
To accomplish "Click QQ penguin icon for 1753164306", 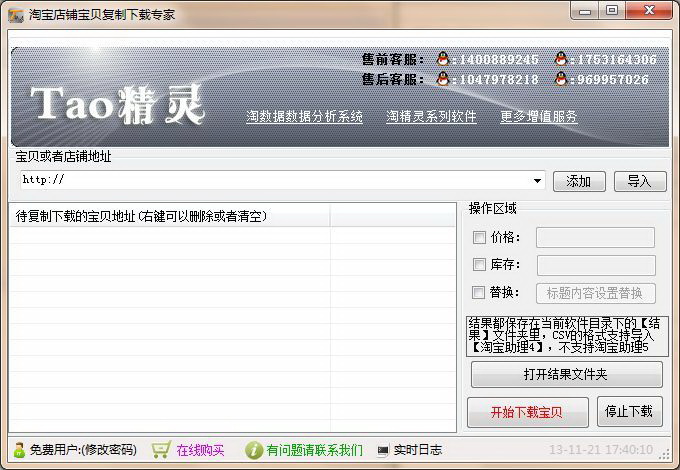I will pyautogui.click(x=561, y=59).
